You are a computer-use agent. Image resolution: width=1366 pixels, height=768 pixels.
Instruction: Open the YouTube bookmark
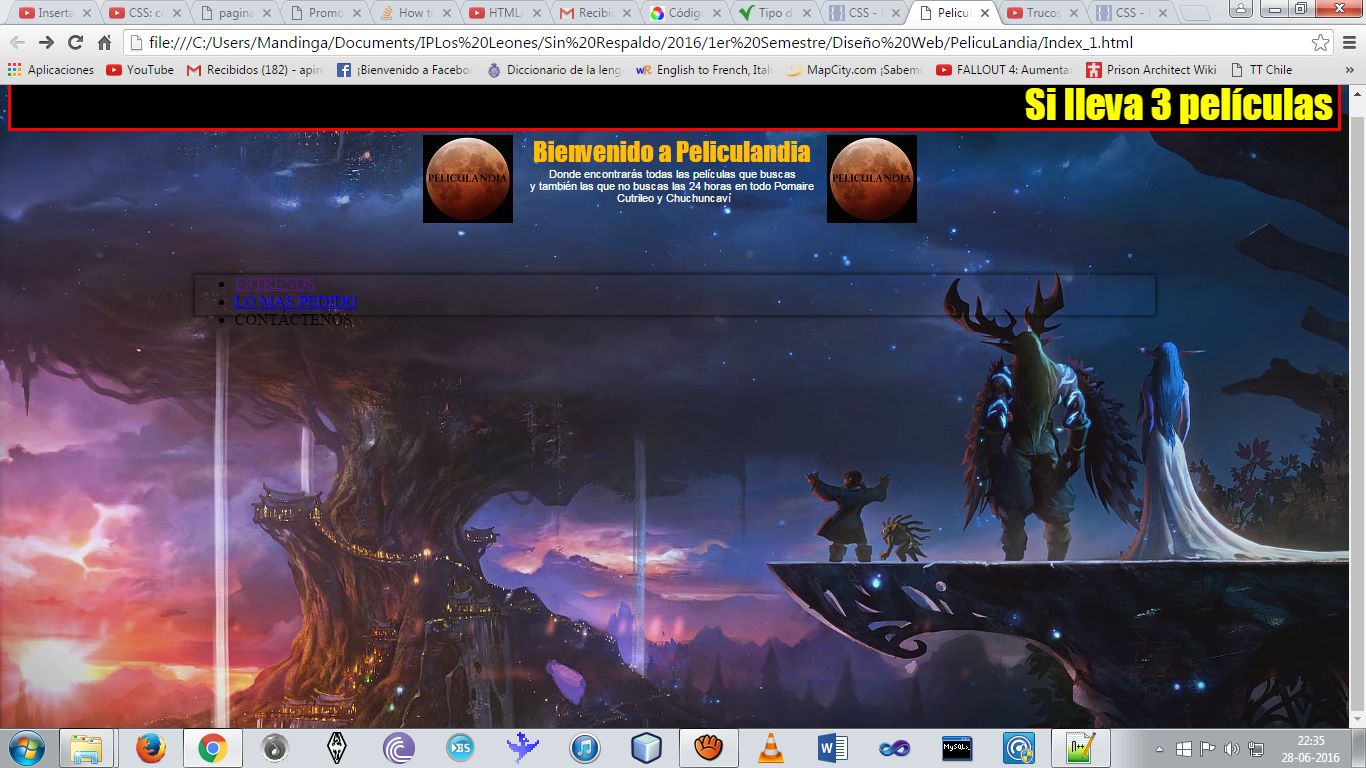pos(140,70)
